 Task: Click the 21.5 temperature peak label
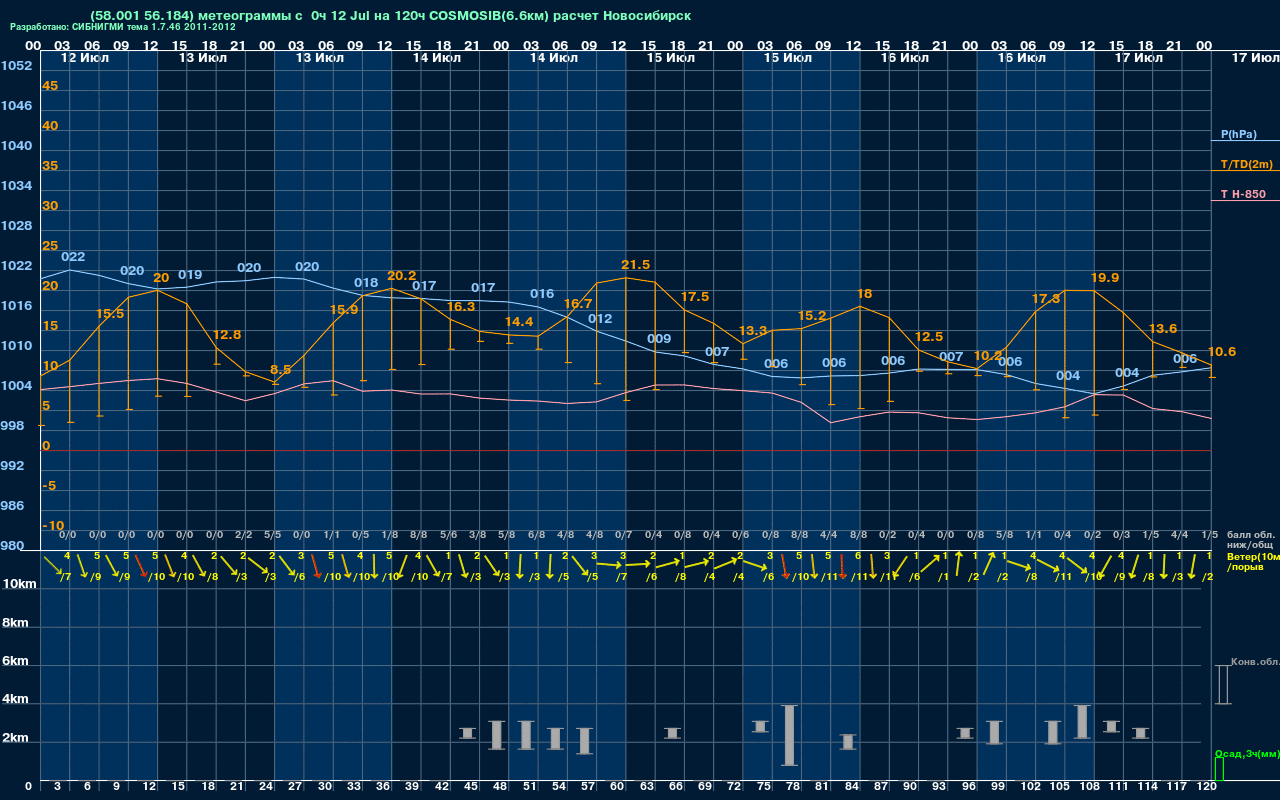[635, 265]
